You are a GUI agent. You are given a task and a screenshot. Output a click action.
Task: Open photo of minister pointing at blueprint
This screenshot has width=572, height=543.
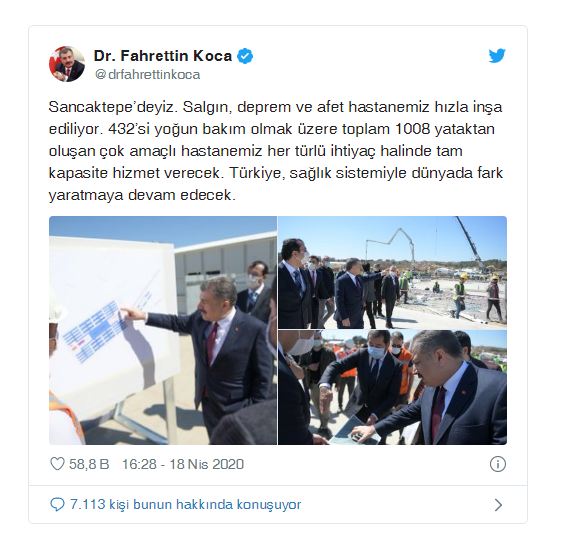[x=163, y=330]
